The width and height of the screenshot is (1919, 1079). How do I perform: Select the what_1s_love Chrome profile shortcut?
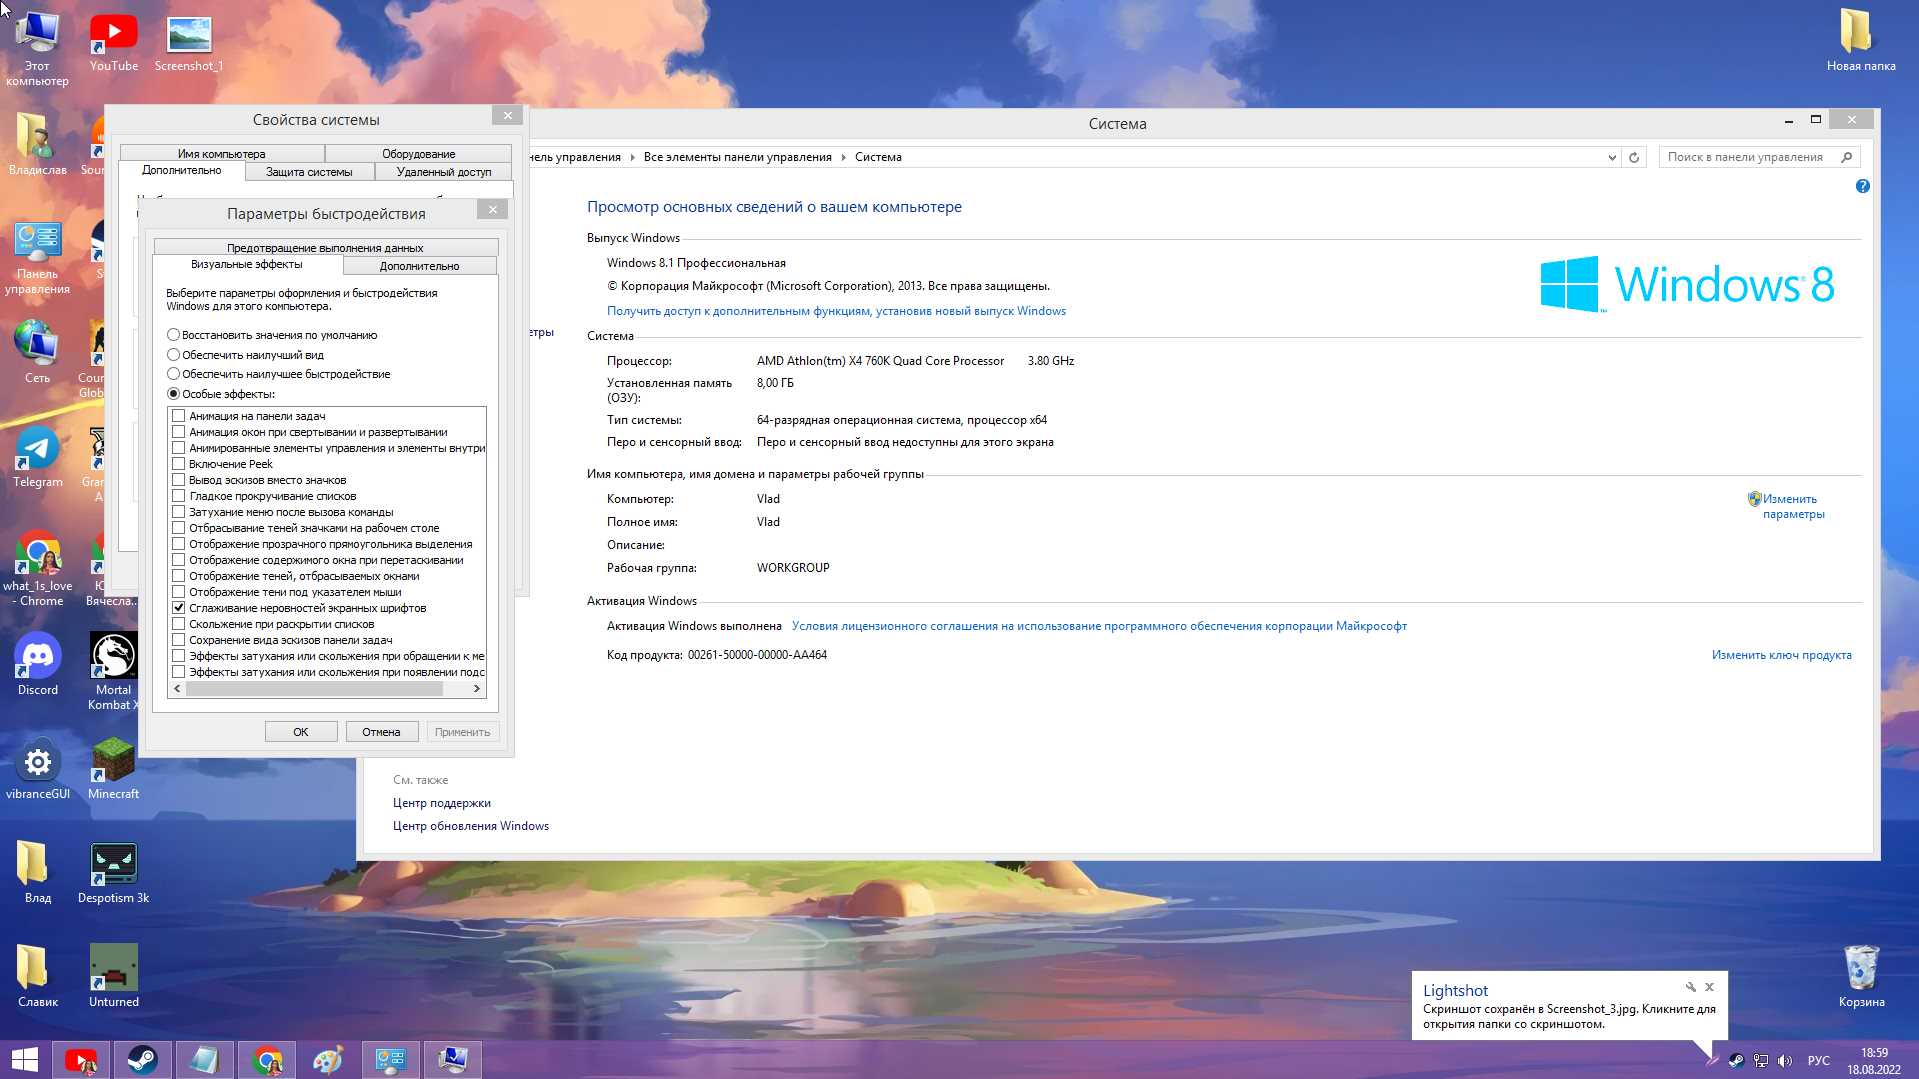tap(38, 568)
